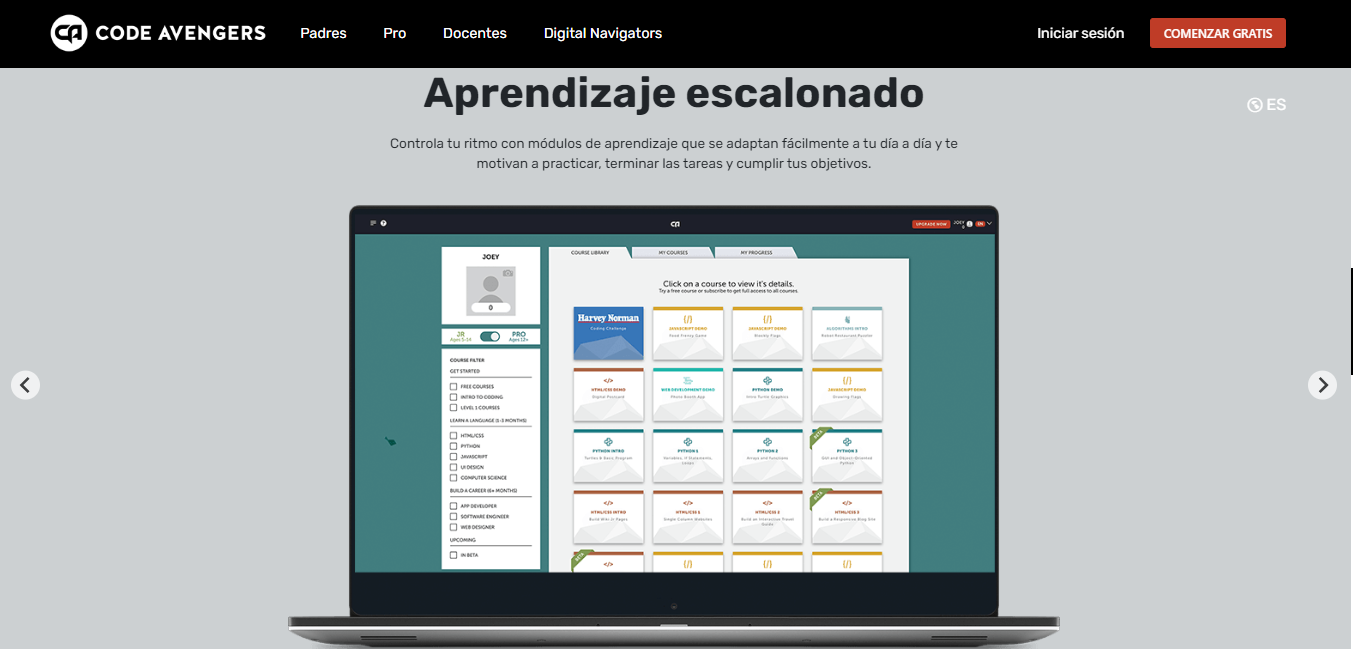Click the next carousel arrow
Viewport: 1353px width, 649px height.
pyautogui.click(x=1322, y=384)
